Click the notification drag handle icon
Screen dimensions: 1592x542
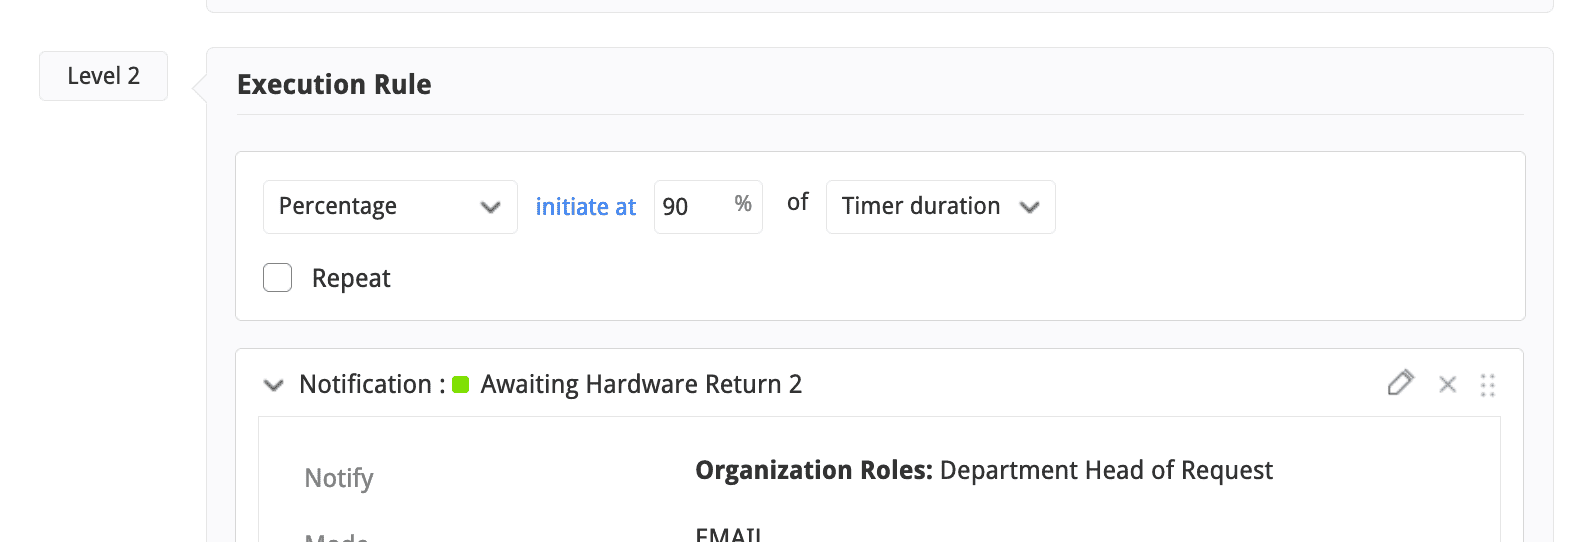pyautogui.click(x=1488, y=385)
